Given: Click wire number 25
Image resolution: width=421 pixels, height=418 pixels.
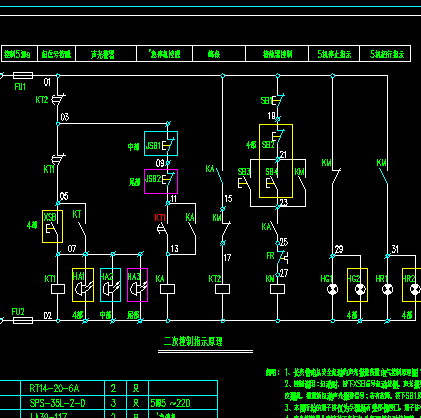Looking at the screenshot, I should click(x=284, y=242).
